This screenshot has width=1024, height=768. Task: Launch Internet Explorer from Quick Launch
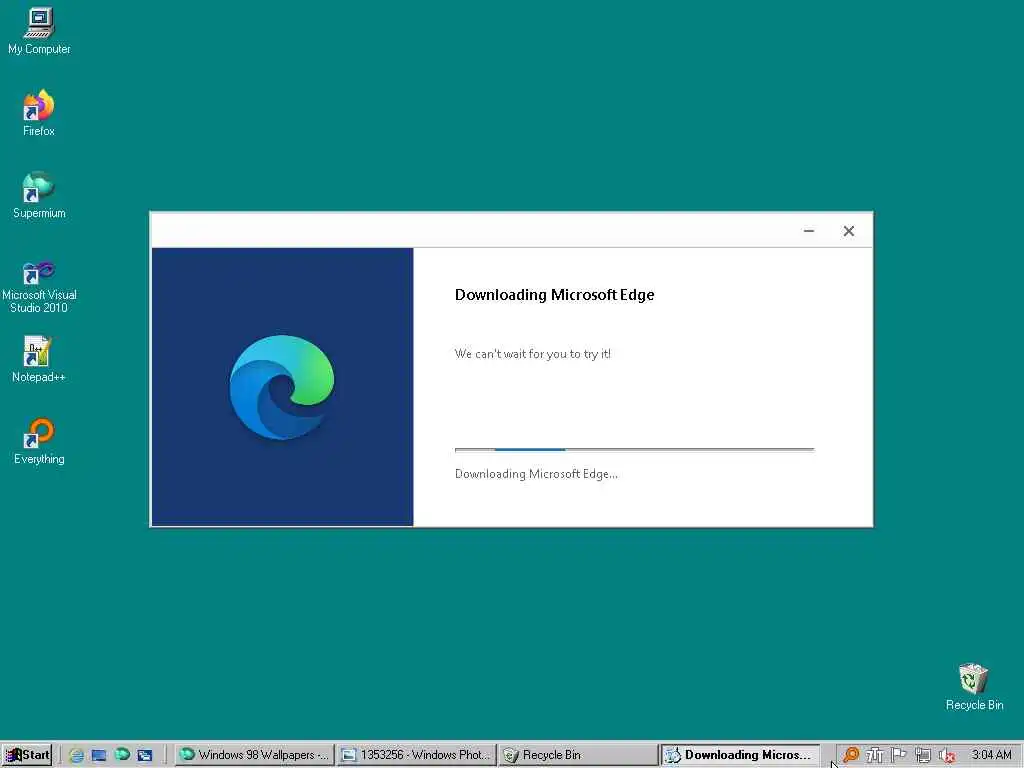point(76,755)
